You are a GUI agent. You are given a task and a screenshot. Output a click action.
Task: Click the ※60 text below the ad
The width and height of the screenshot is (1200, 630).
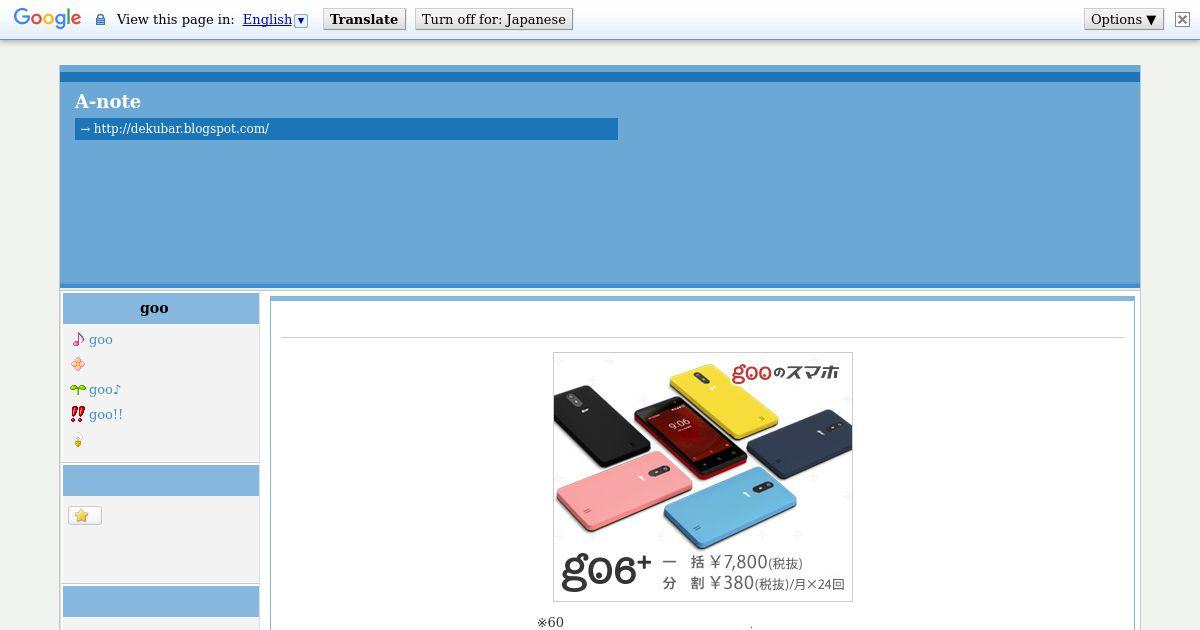coord(550,622)
